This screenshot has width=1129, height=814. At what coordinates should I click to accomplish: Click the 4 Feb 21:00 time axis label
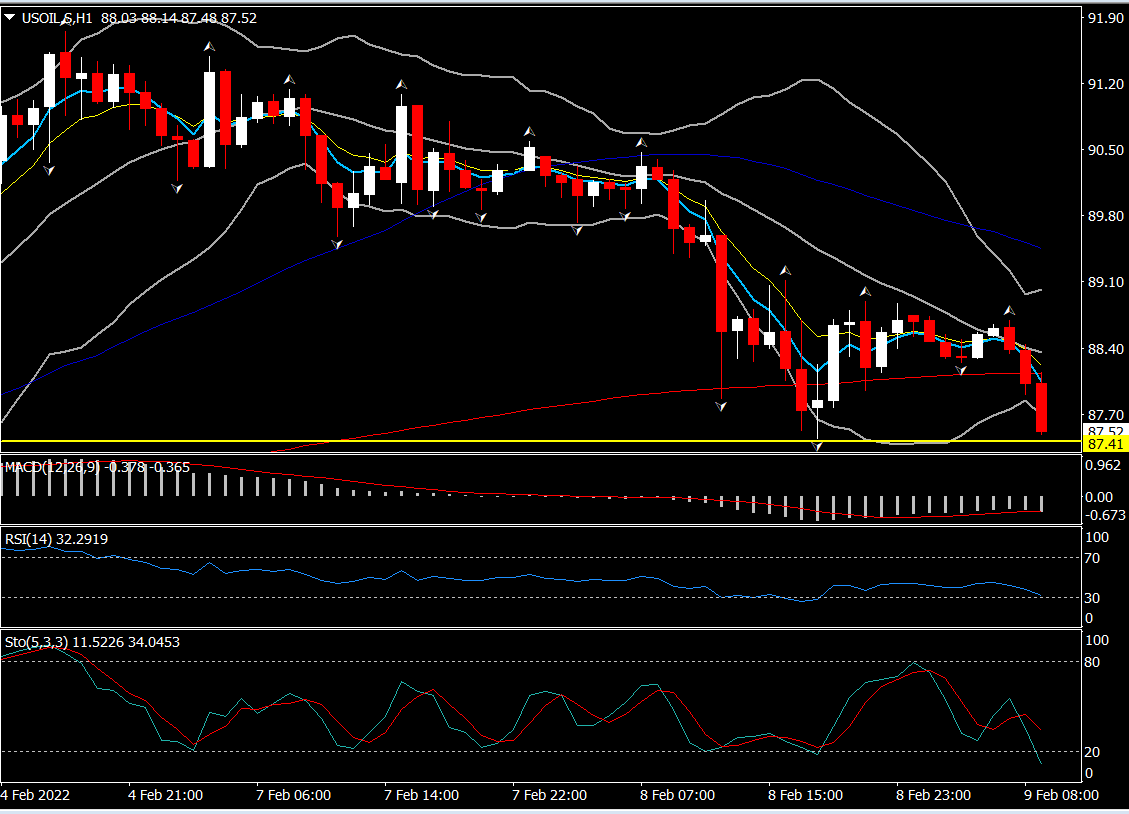click(166, 795)
